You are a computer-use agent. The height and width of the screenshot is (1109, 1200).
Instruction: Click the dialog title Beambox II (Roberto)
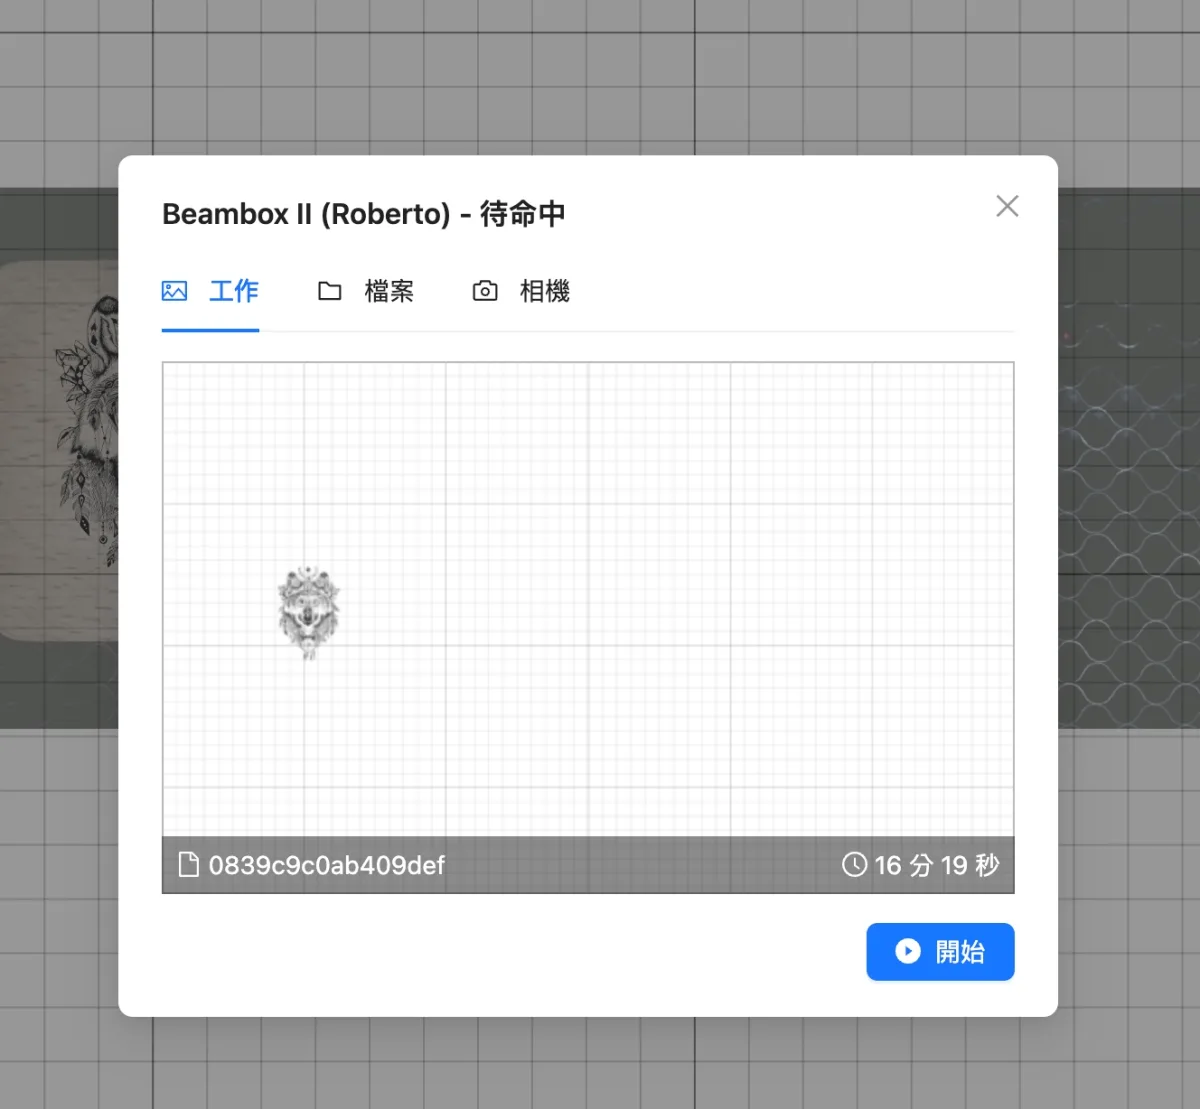(307, 214)
